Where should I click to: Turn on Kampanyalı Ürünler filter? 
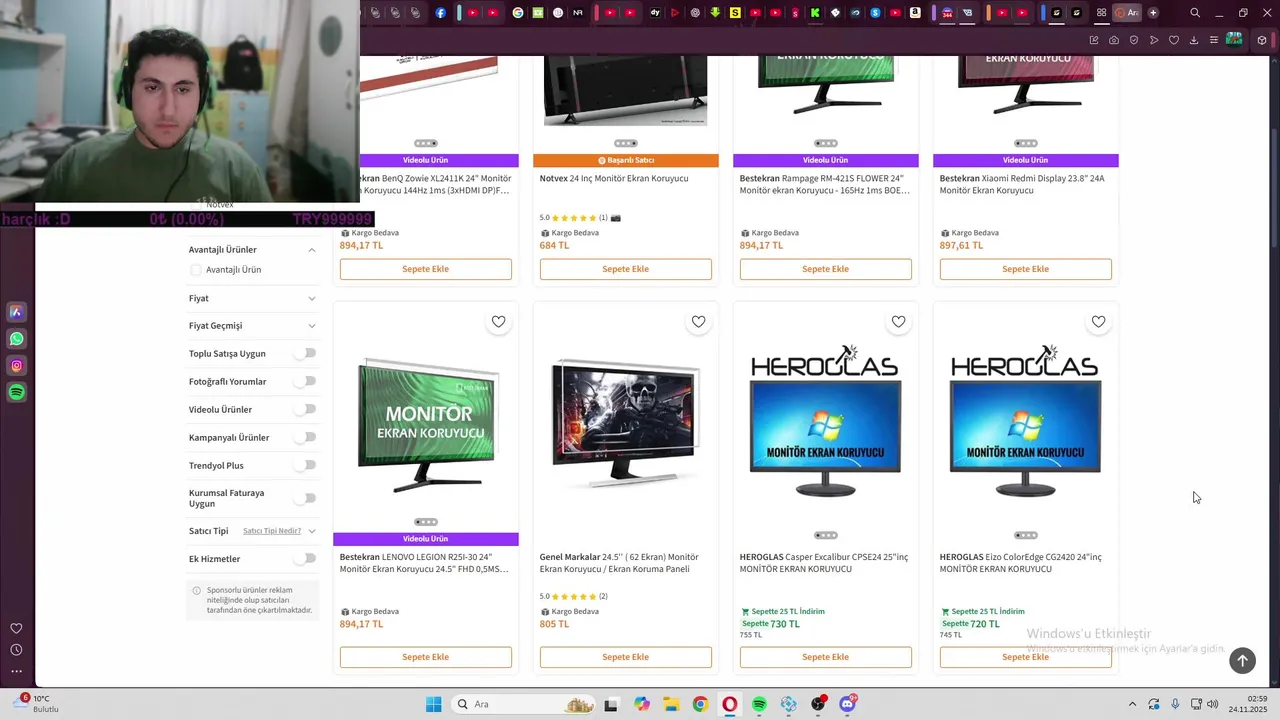(306, 437)
